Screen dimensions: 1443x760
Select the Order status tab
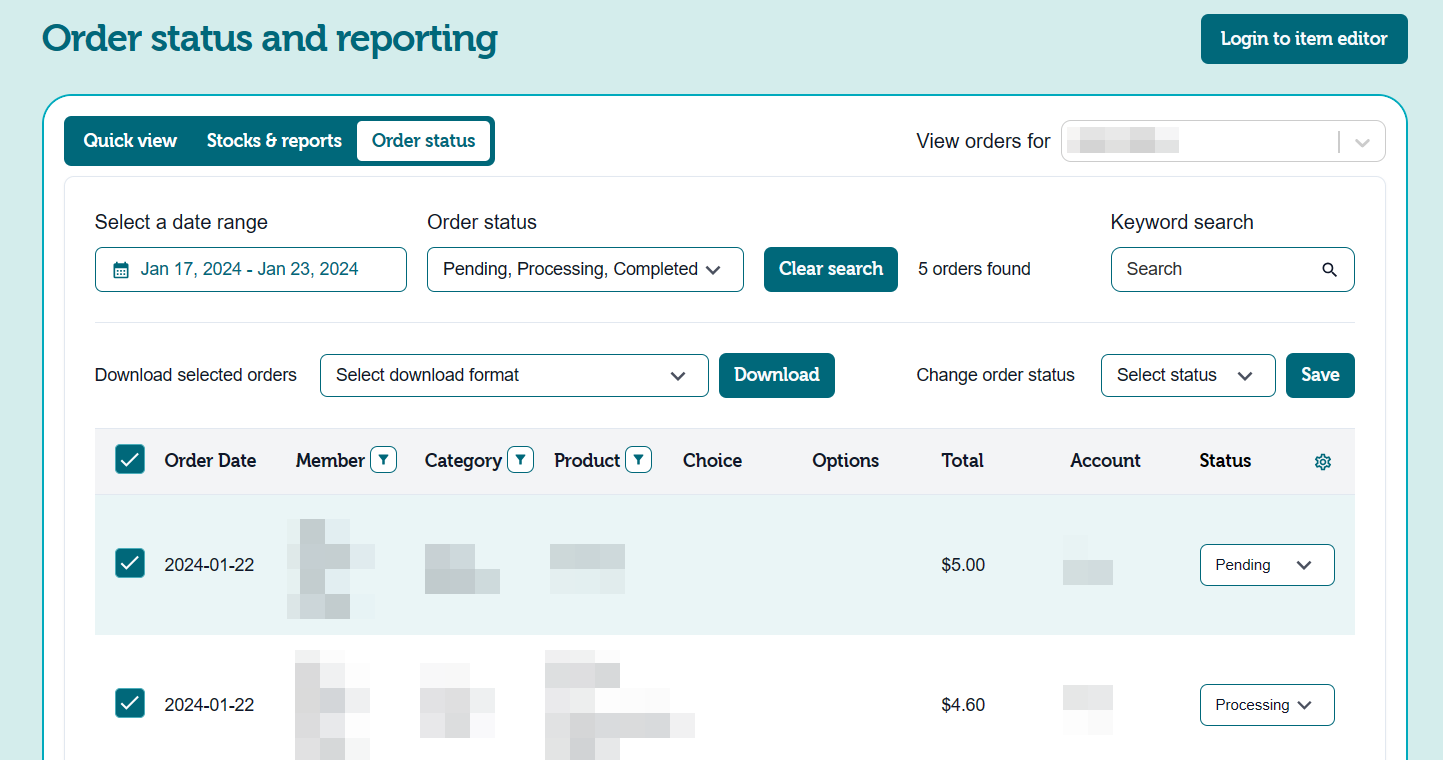pyautogui.click(x=424, y=141)
